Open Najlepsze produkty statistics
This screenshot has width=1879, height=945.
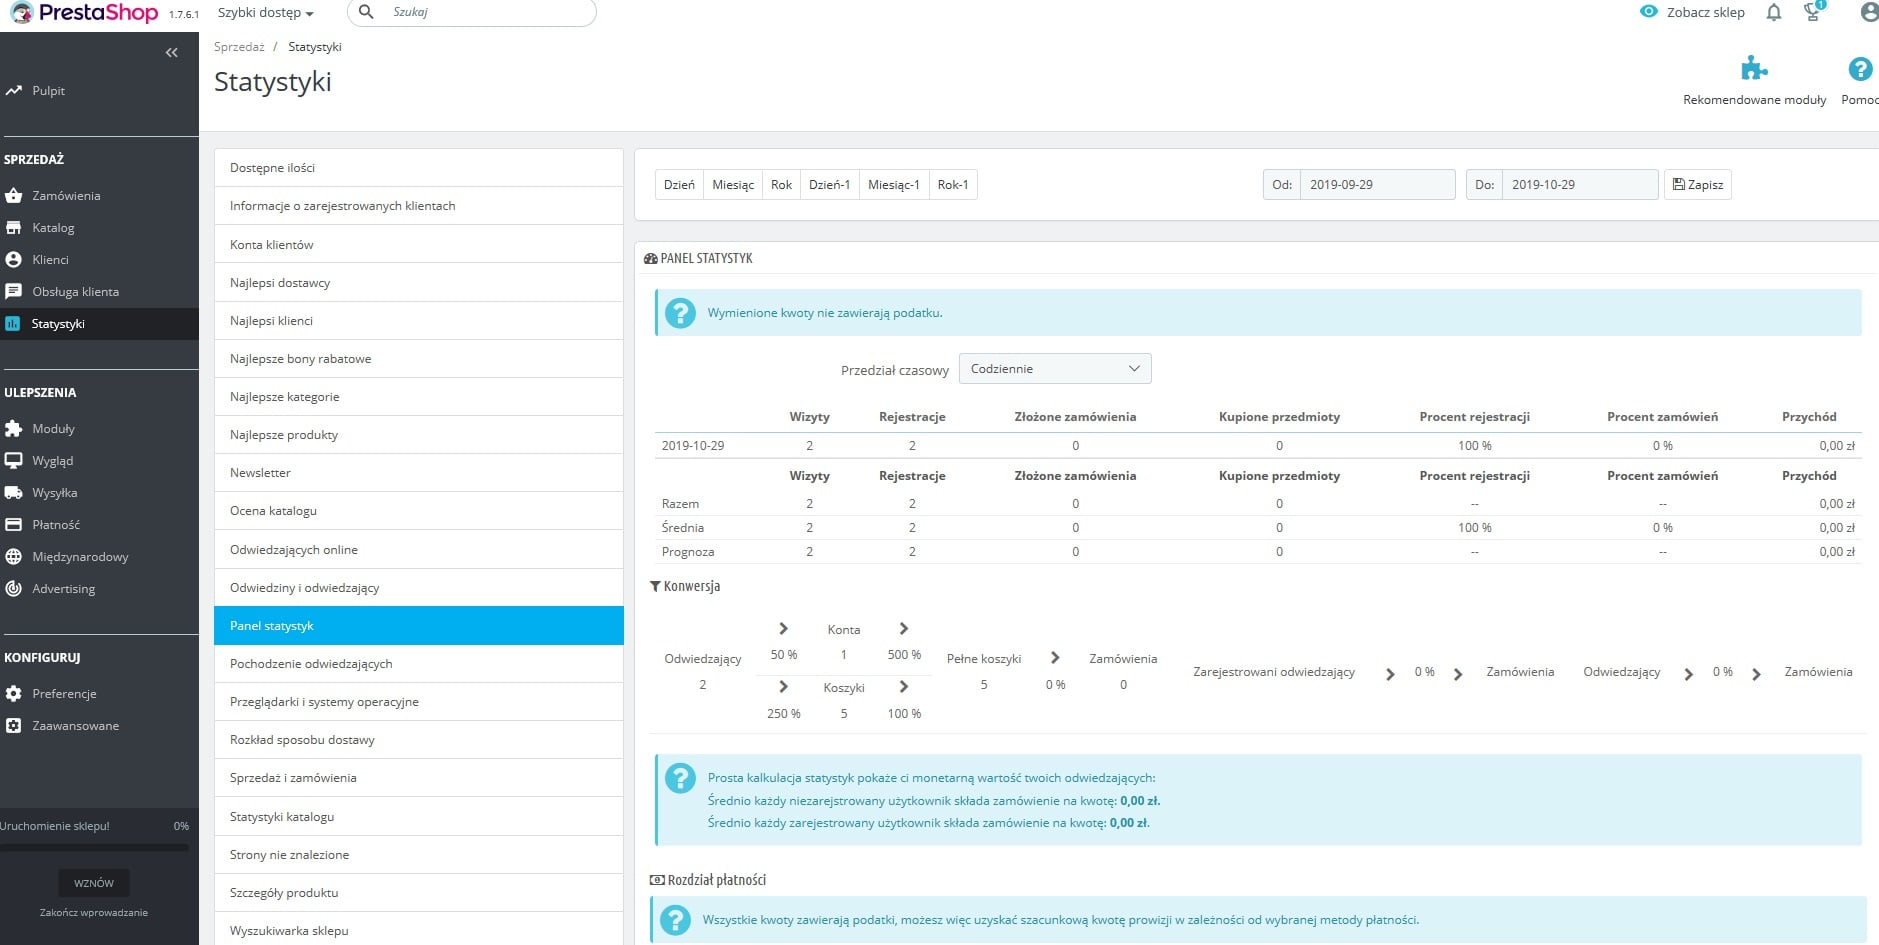pyautogui.click(x=284, y=435)
